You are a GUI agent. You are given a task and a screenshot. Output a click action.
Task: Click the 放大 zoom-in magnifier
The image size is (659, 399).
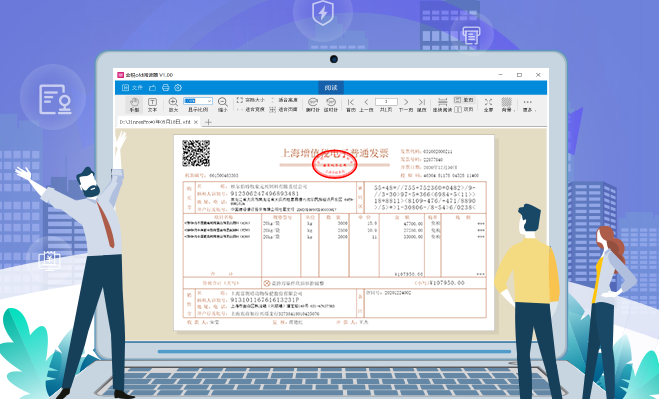(x=173, y=105)
